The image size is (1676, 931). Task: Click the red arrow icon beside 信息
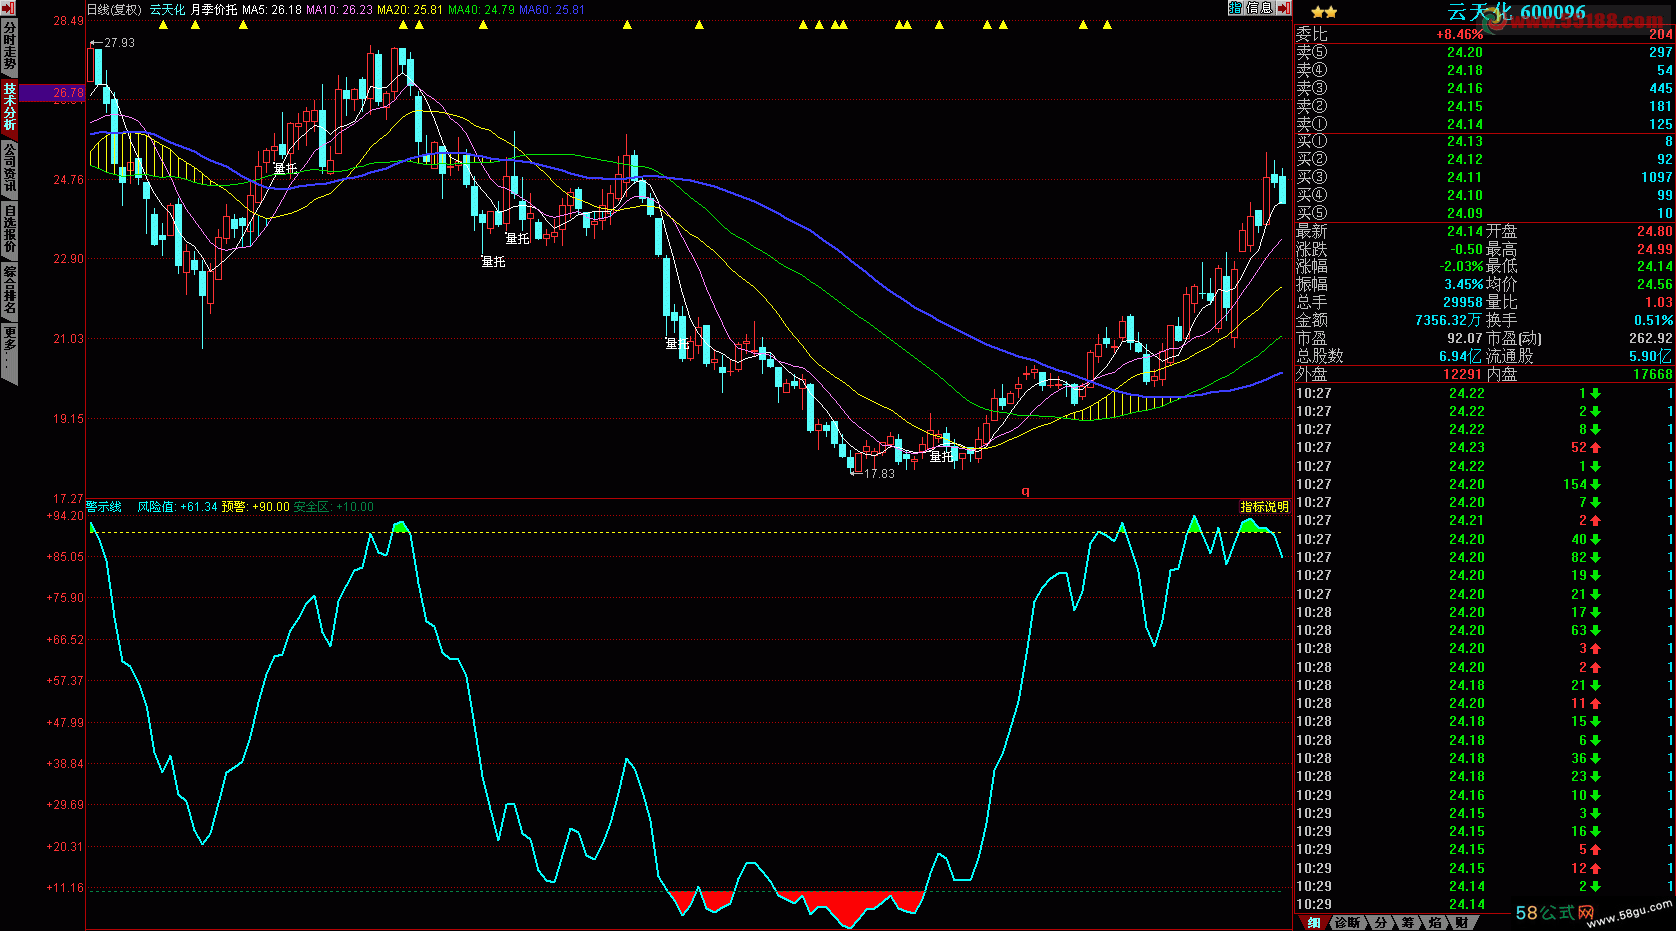click(x=1284, y=8)
